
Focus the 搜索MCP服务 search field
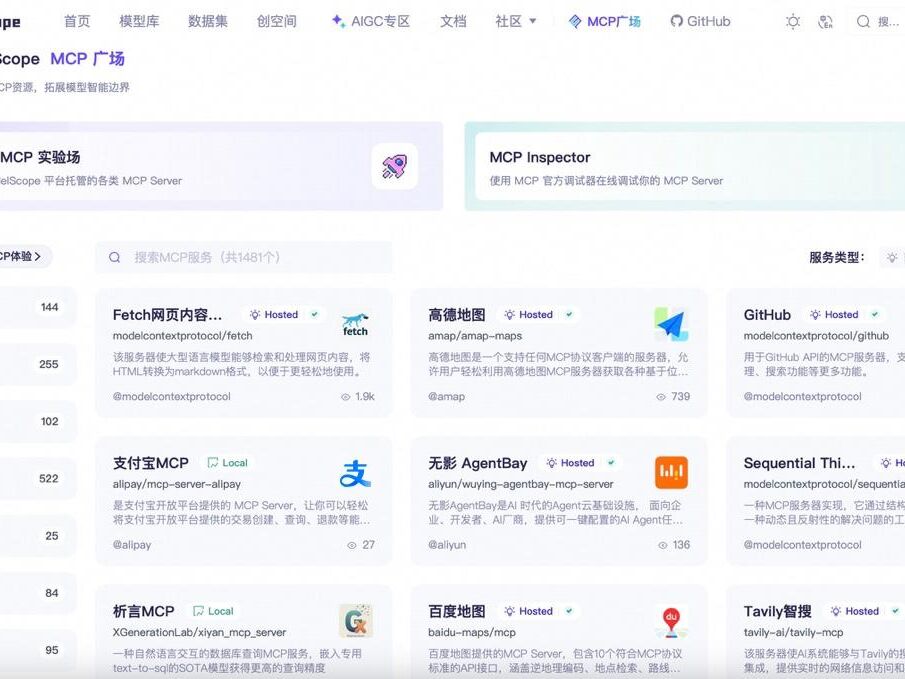pyautogui.click(x=244, y=258)
